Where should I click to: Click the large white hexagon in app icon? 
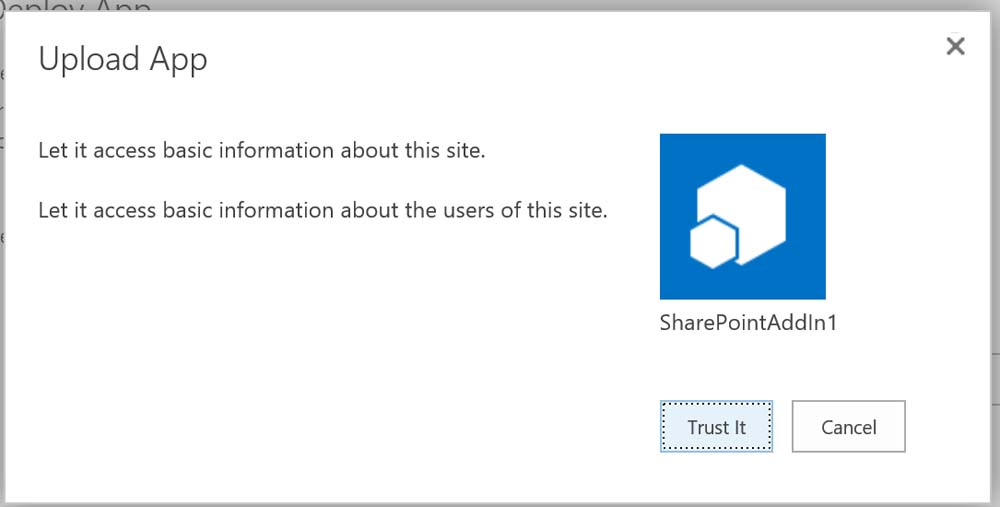pyautogui.click(x=747, y=206)
